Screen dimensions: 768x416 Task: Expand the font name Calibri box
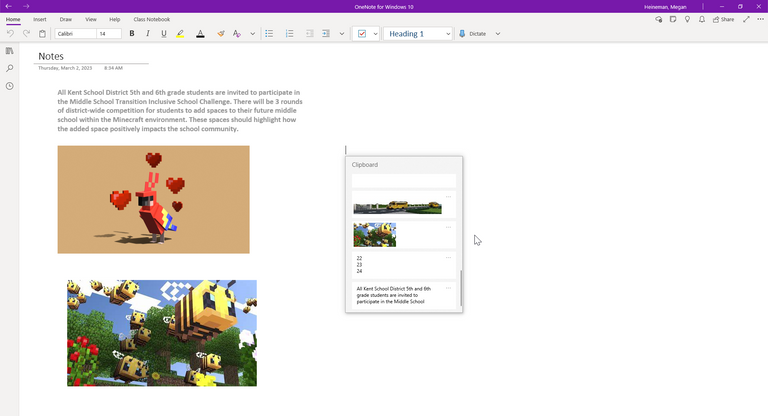(x=74, y=33)
